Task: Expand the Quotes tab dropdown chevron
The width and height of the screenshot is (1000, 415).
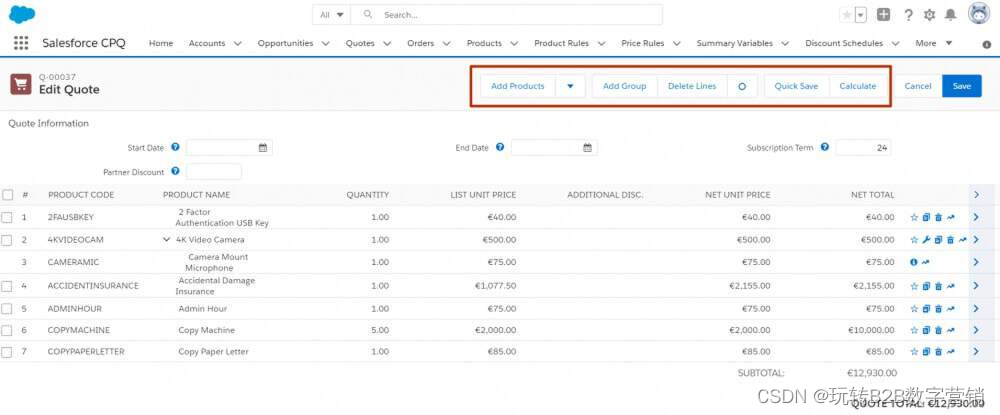Action: click(x=386, y=43)
